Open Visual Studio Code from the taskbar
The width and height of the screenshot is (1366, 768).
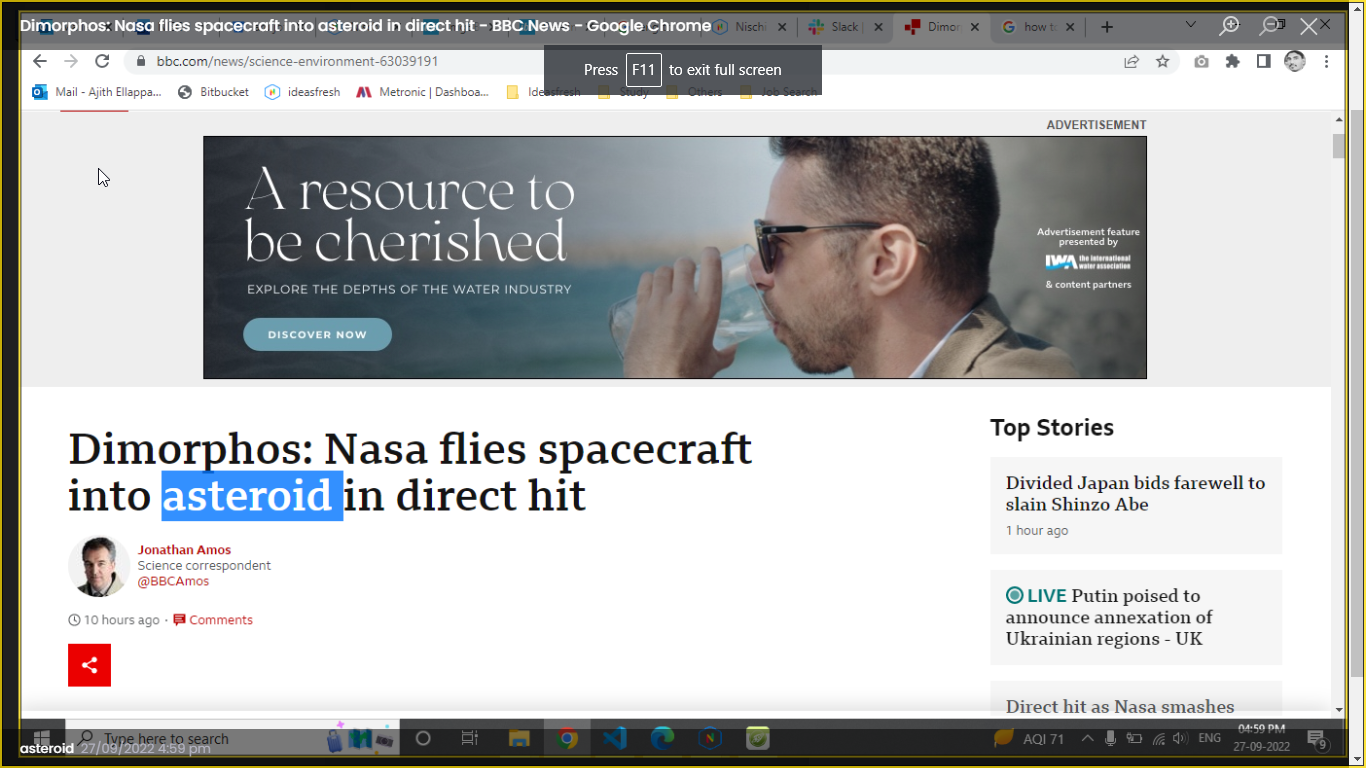(x=615, y=739)
